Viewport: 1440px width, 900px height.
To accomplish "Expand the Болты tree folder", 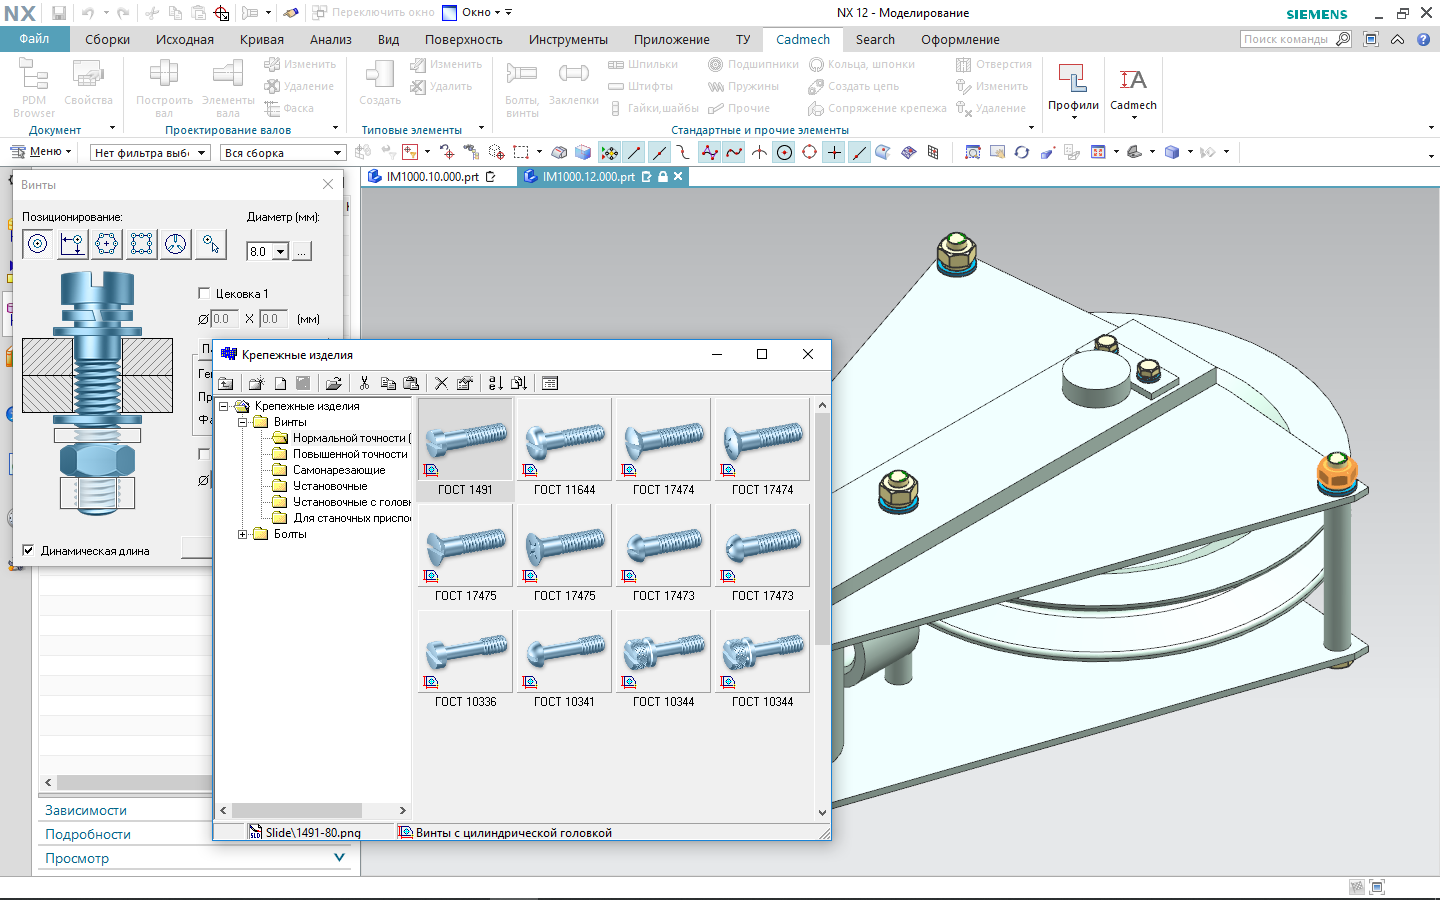I will pos(242,534).
